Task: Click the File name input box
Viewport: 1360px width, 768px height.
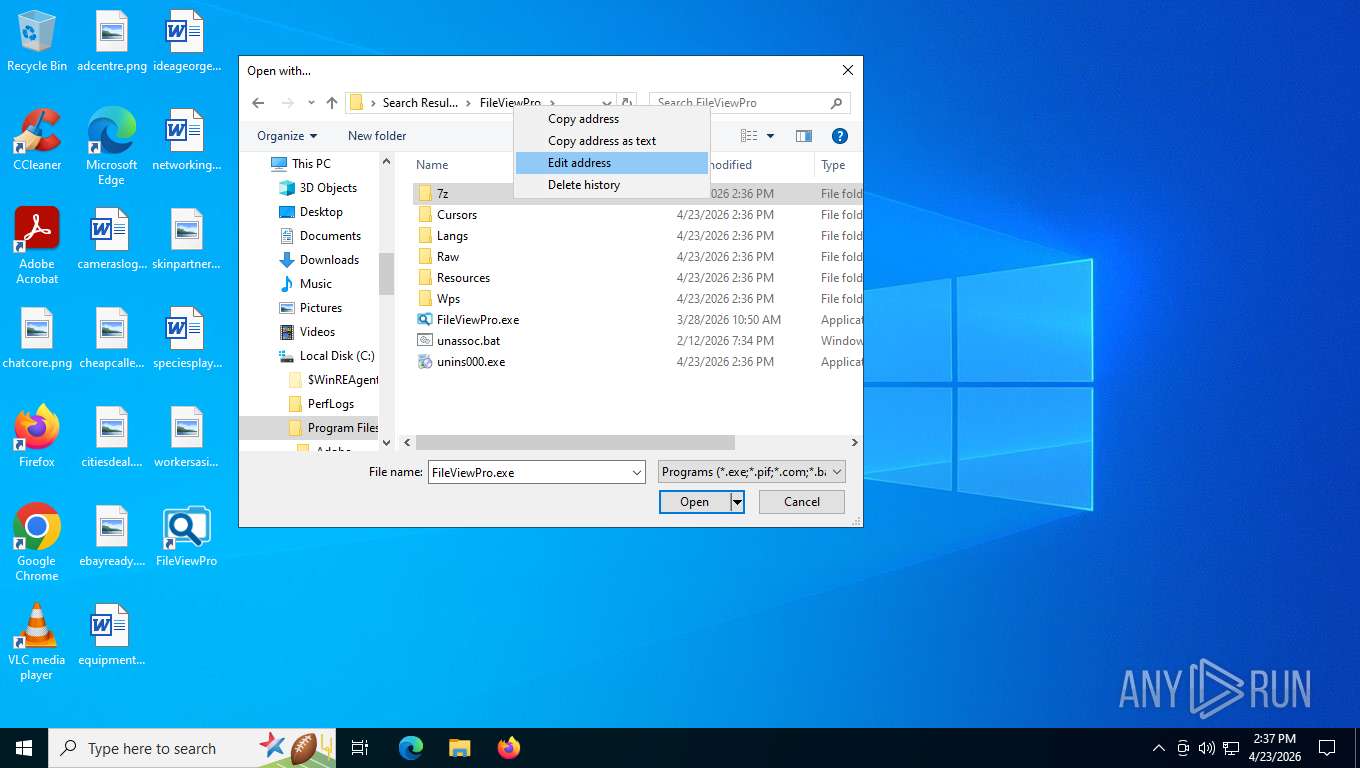Action: point(529,472)
